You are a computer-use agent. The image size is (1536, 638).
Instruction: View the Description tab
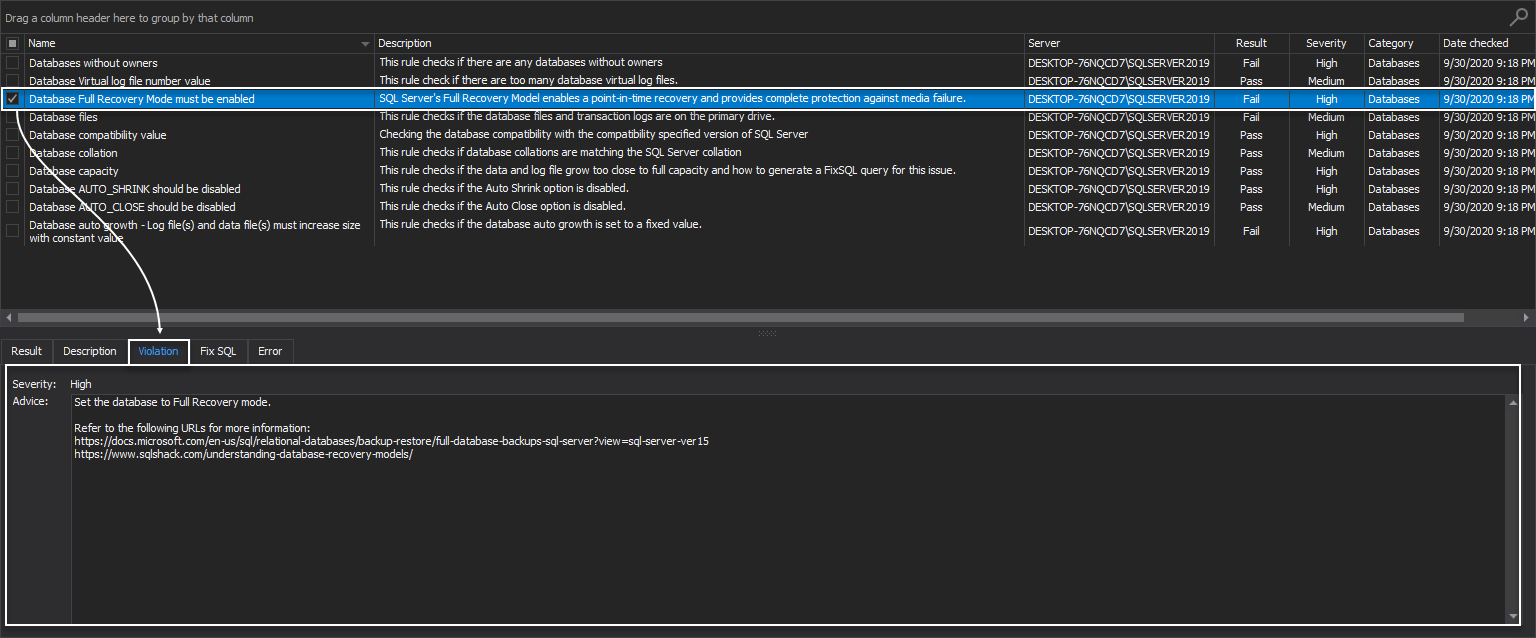[89, 351]
